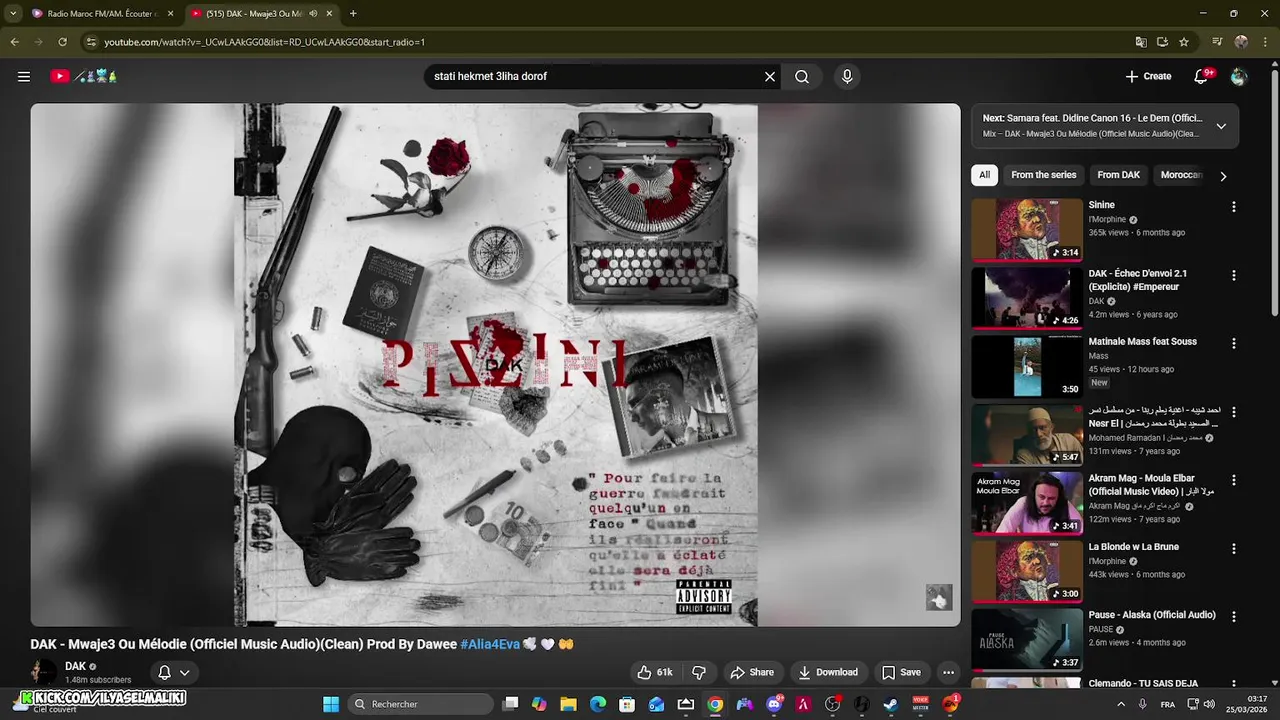Image resolution: width=1280 pixels, height=720 pixels.
Task: View site information icon in address bar
Action: tap(91, 42)
